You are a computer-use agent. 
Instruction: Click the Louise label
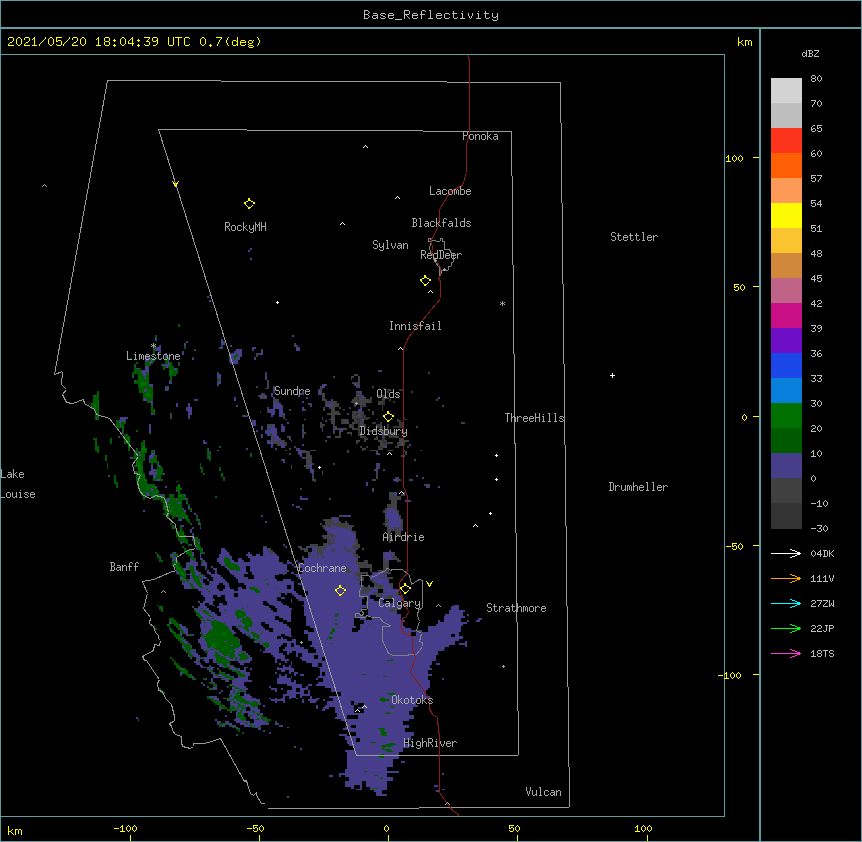[x=18, y=494]
